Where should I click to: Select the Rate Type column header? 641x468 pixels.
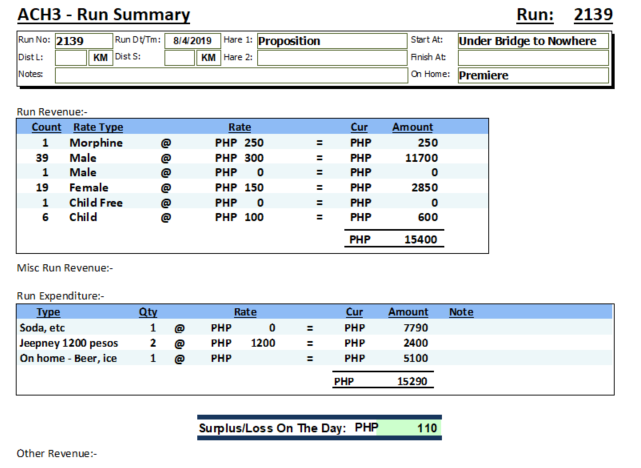click(x=98, y=127)
